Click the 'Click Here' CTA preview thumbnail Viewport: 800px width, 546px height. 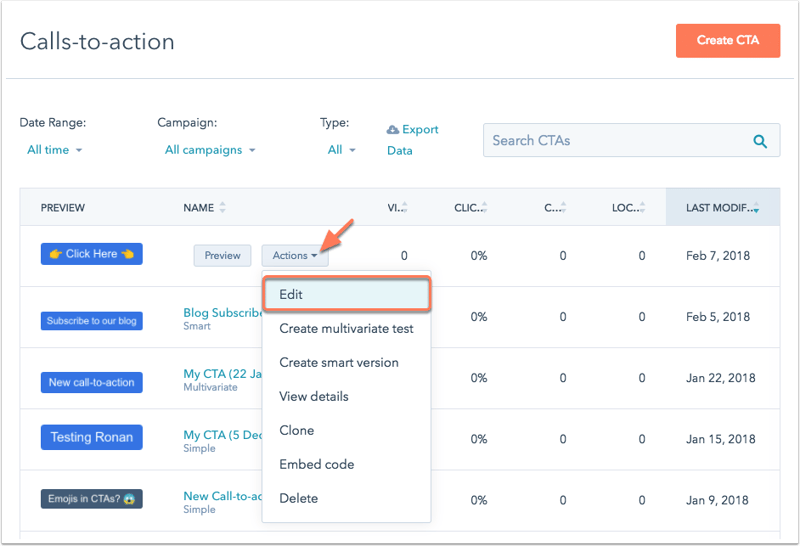(92, 254)
